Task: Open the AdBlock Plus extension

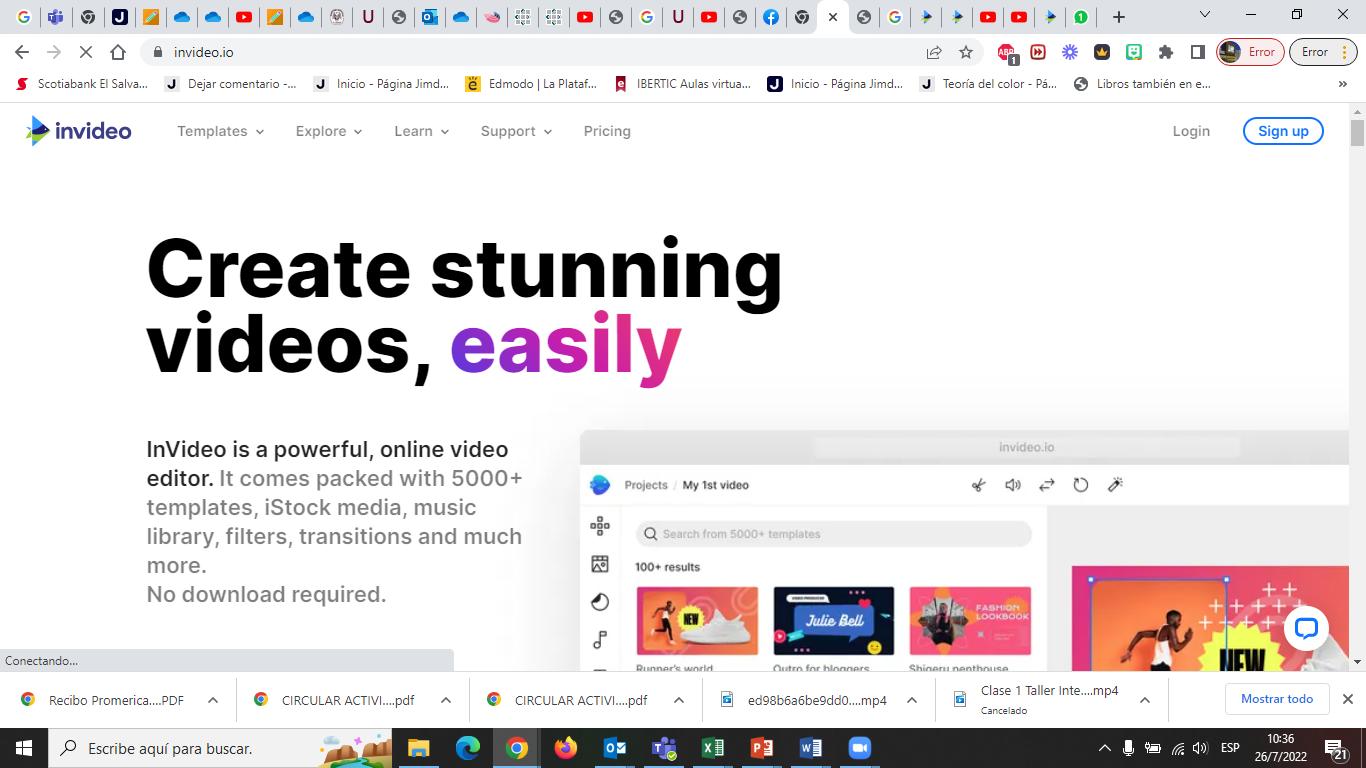Action: [x=1007, y=52]
